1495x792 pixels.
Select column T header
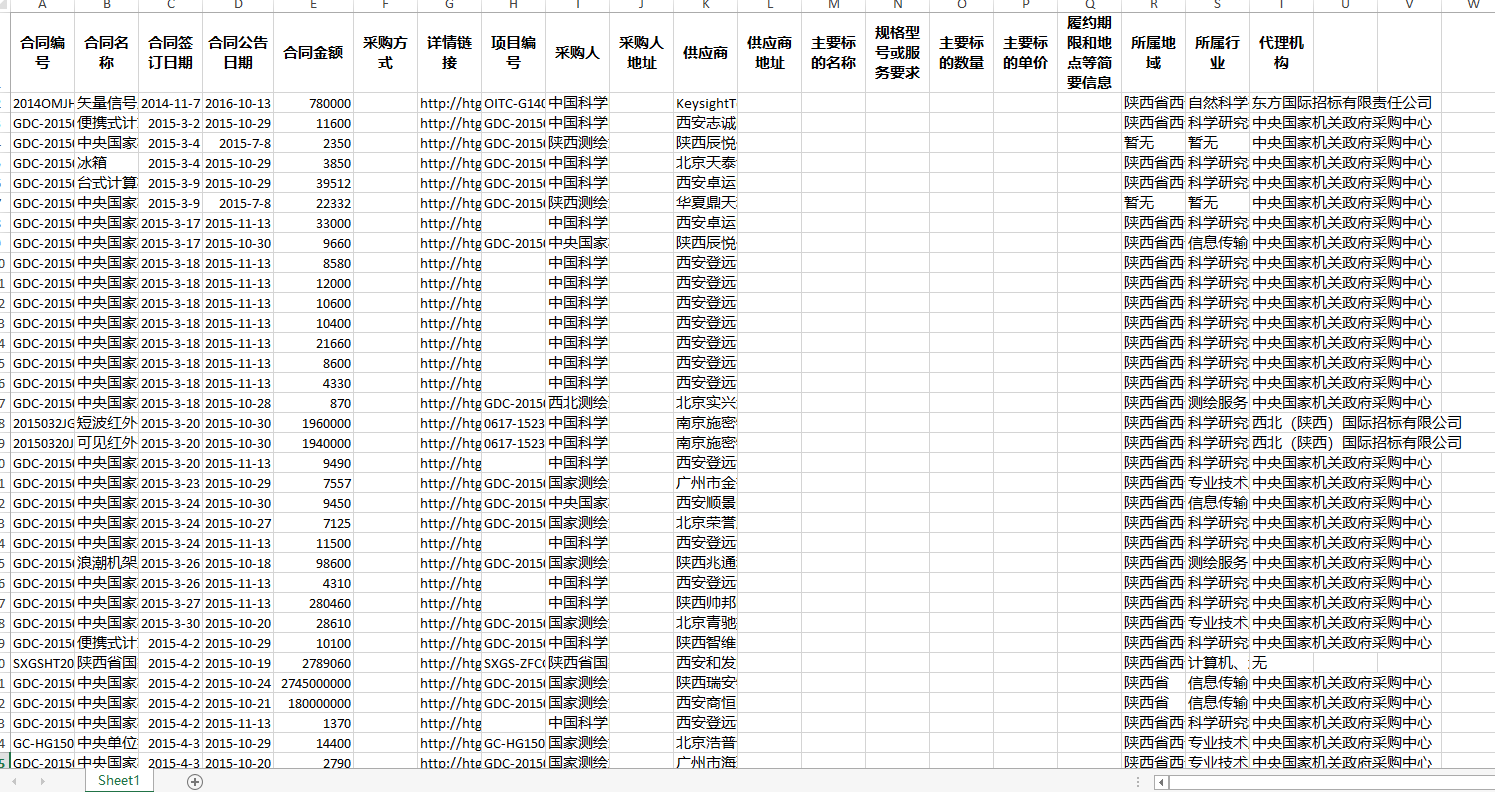pyautogui.click(x=1281, y=5)
